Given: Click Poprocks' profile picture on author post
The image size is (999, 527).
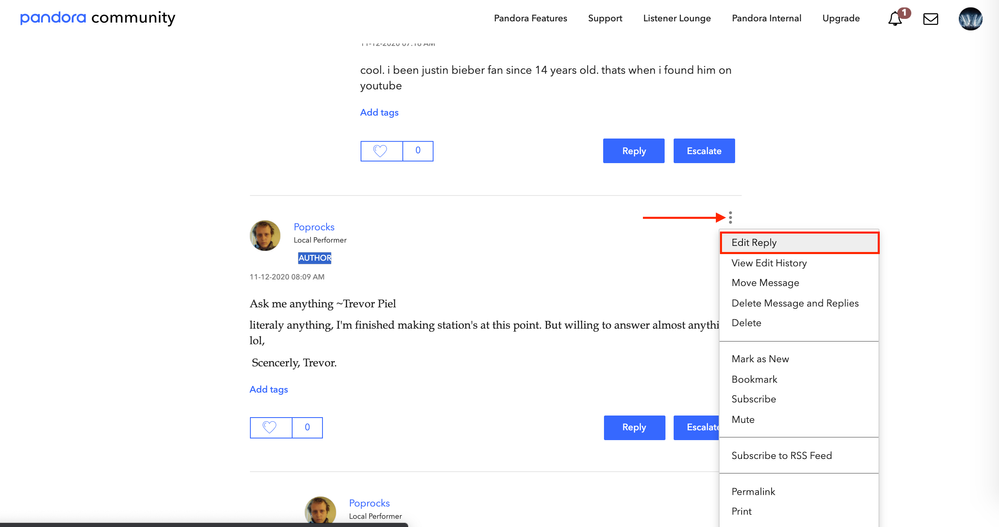Looking at the screenshot, I should 265,235.
